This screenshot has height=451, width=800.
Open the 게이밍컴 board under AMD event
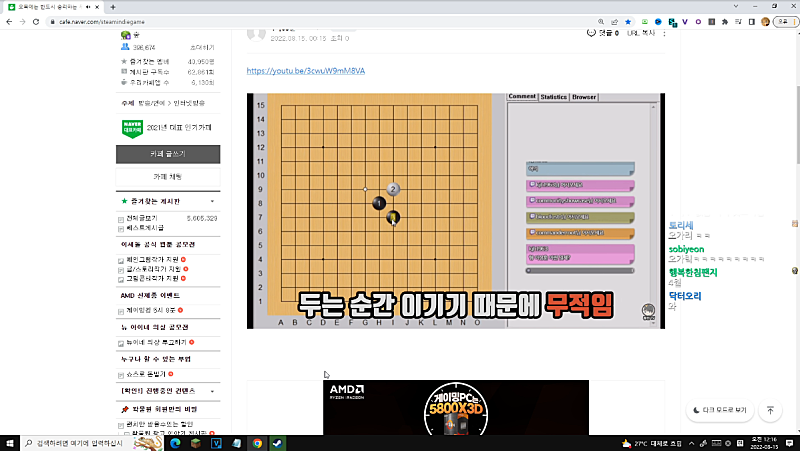151,310
